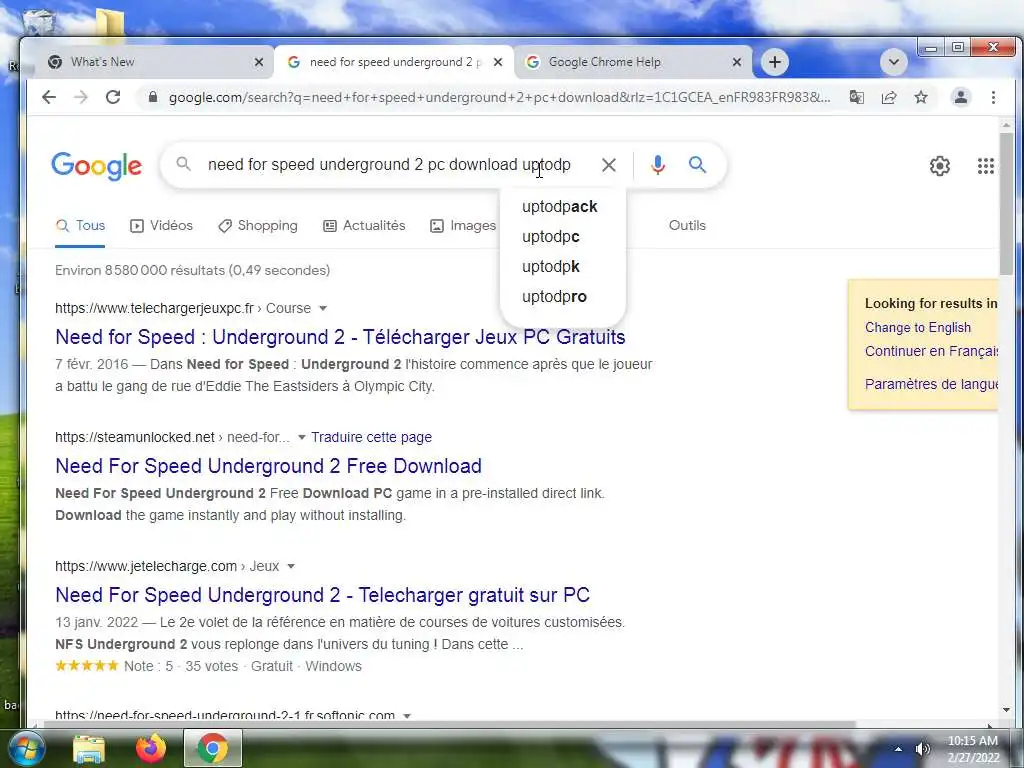
Task: Open the volume control in the tray
Action: [922, 749]
